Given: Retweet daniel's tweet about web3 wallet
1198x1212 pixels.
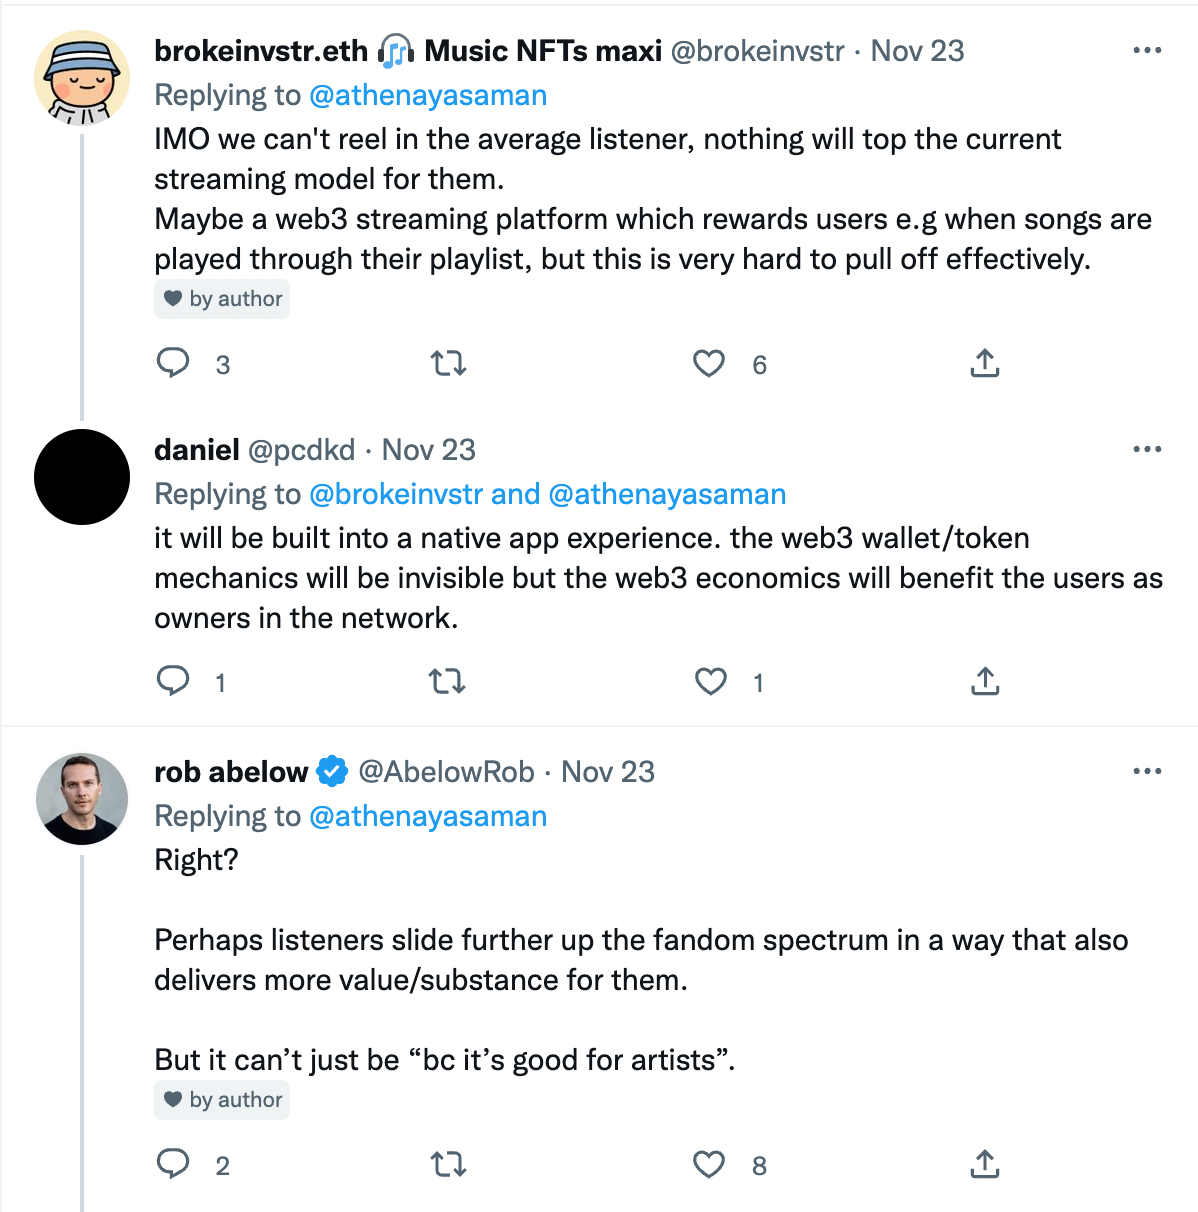Looking at the screenshot, I should [x=447, y=681].
